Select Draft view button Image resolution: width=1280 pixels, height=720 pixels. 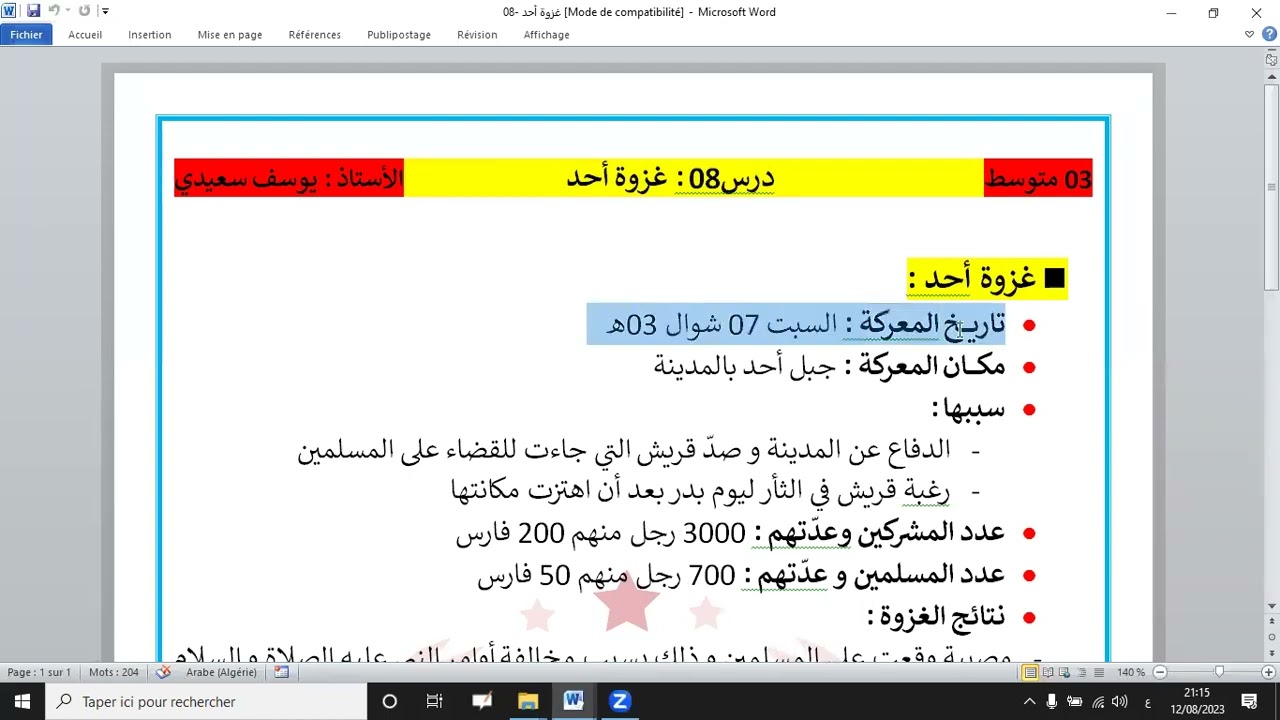[1099, 672]
